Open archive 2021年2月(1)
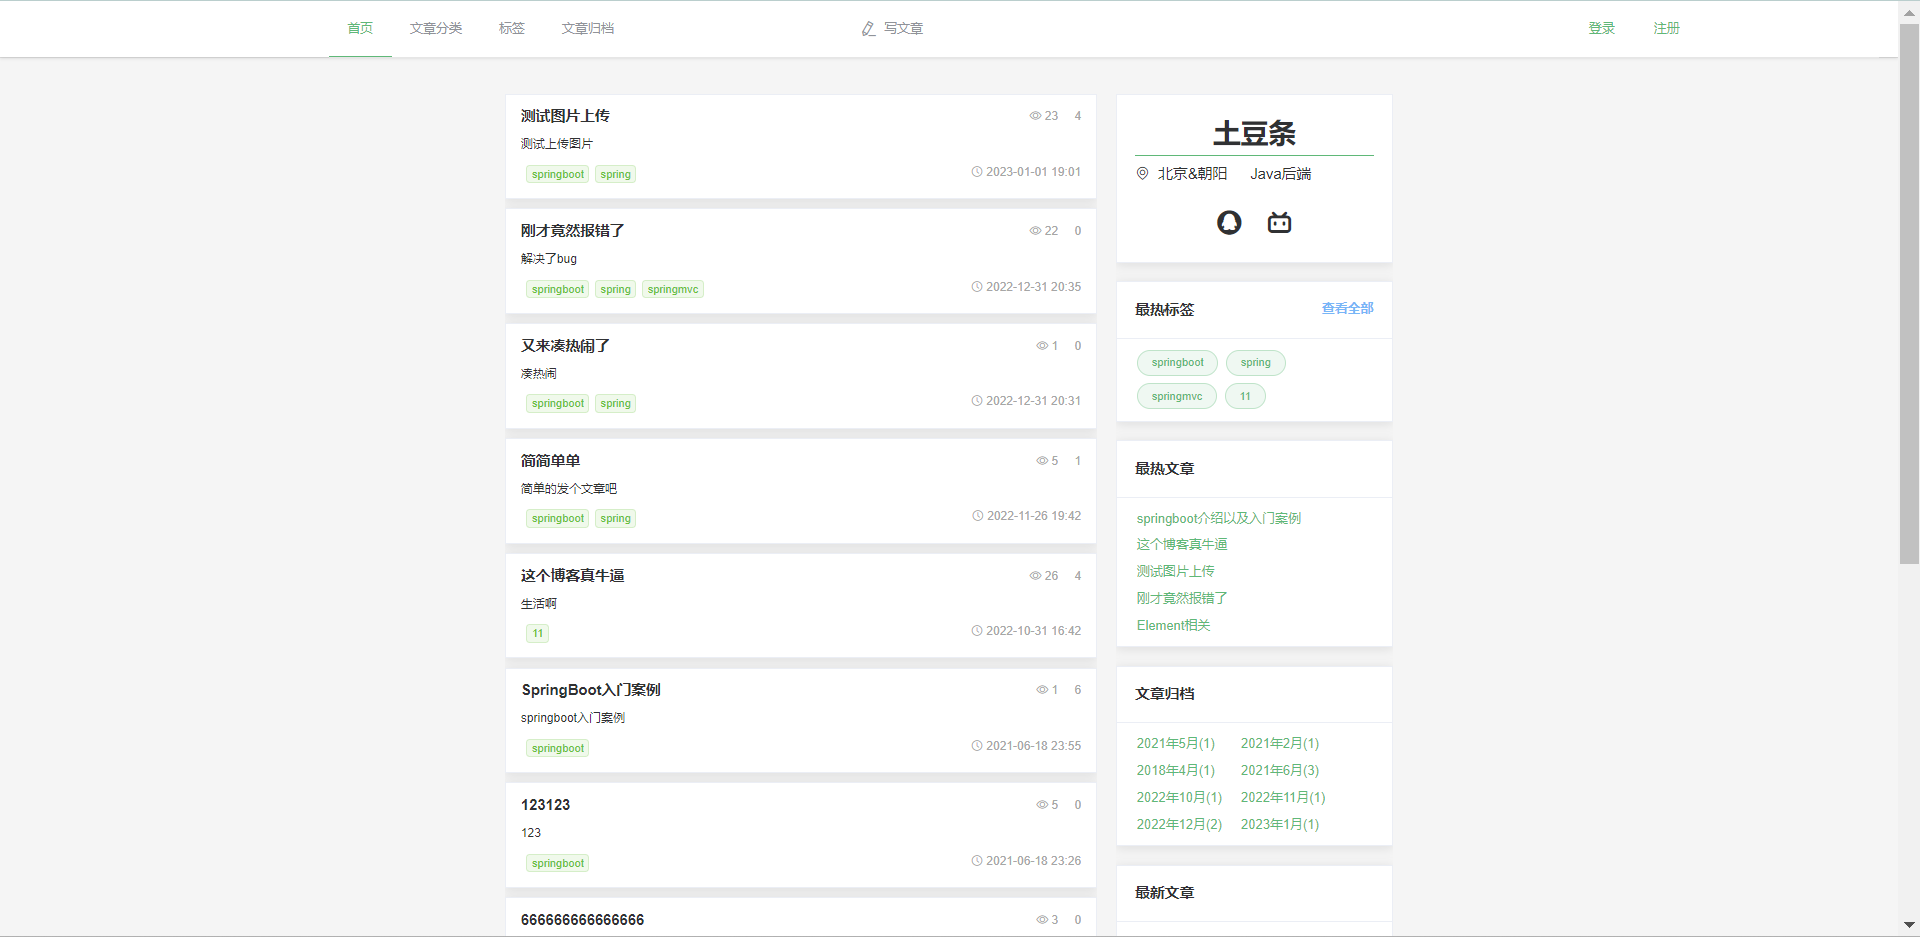This screenshot has height=937, width=1920. click(x=1280, y=744)
